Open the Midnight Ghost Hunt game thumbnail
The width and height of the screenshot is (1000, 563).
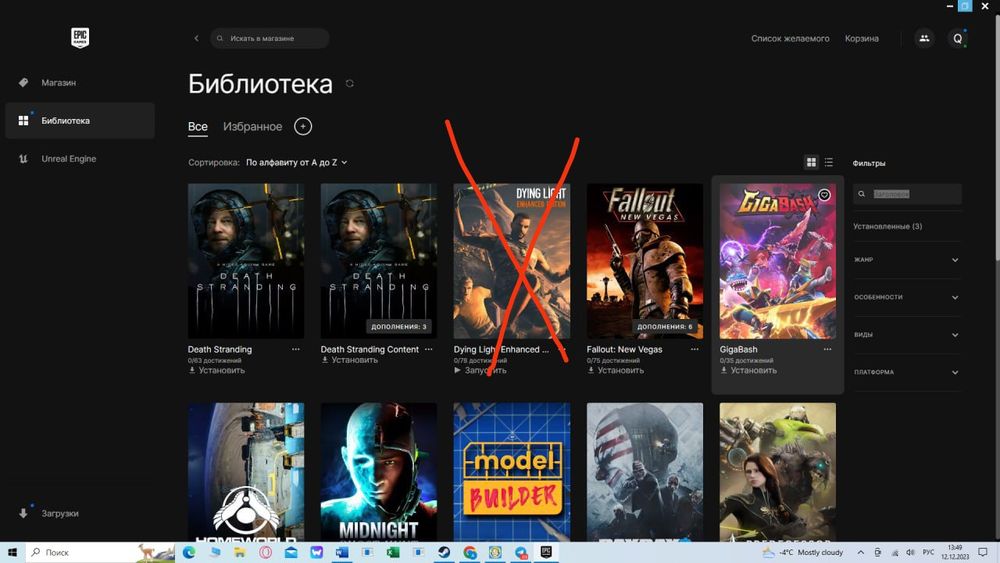(379, 472)
